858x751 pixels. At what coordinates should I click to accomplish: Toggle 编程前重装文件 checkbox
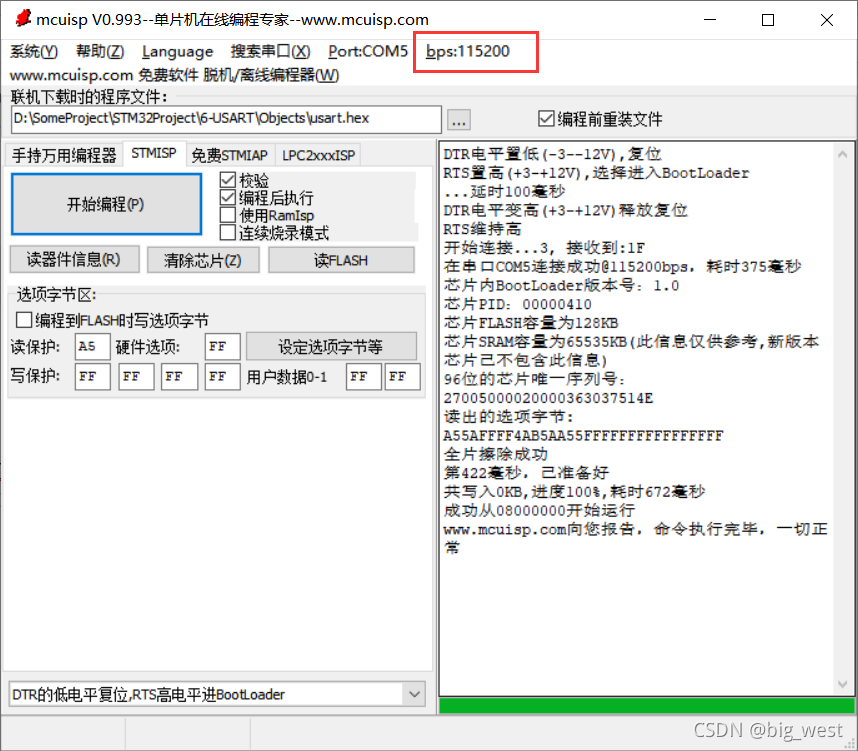(600, 119)
